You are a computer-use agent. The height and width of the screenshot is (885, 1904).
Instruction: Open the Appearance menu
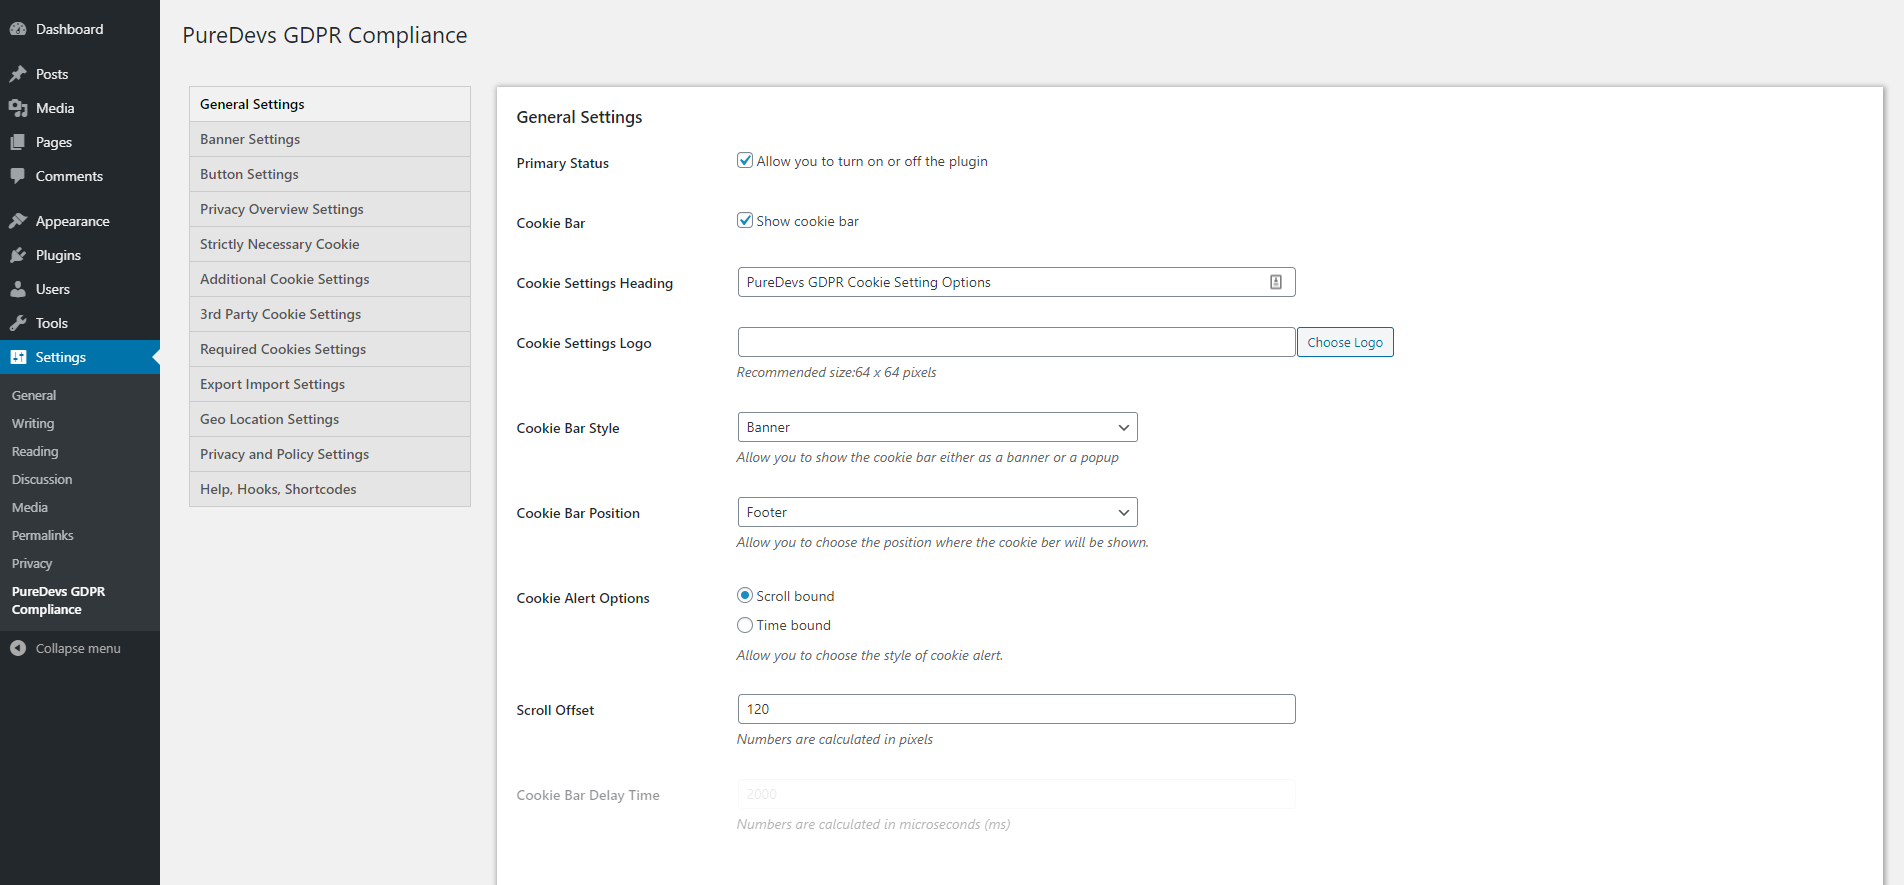click(x=80, y=221)
